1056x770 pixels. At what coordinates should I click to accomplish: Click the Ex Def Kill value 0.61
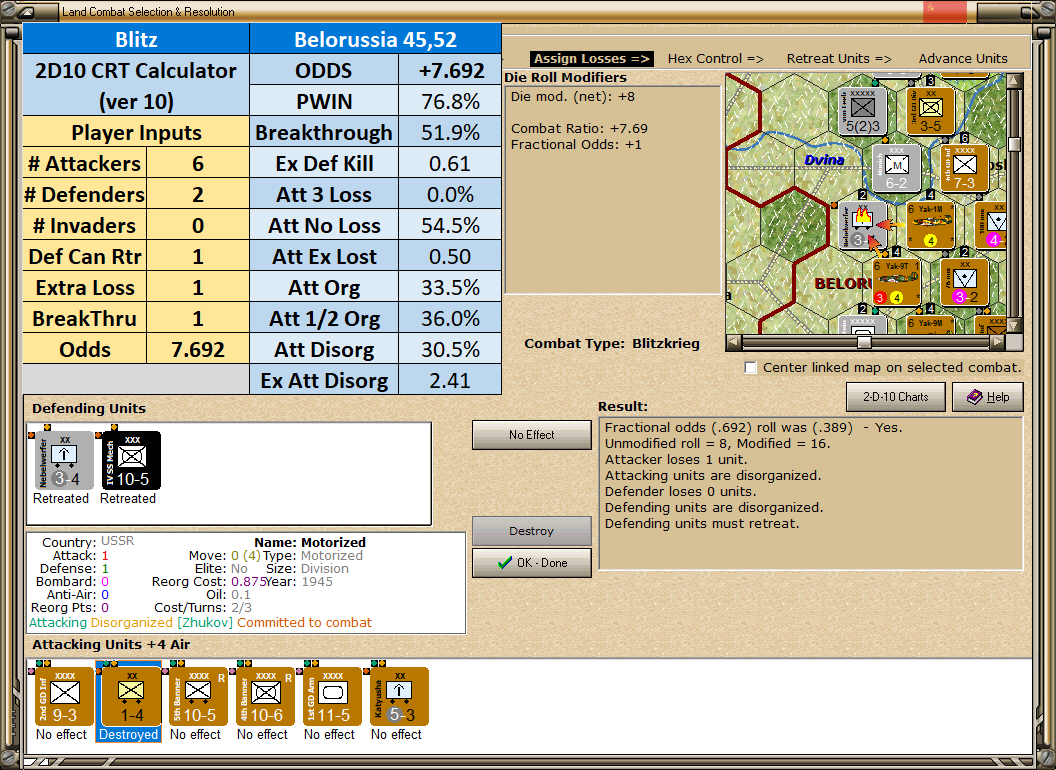coord(450,163)
